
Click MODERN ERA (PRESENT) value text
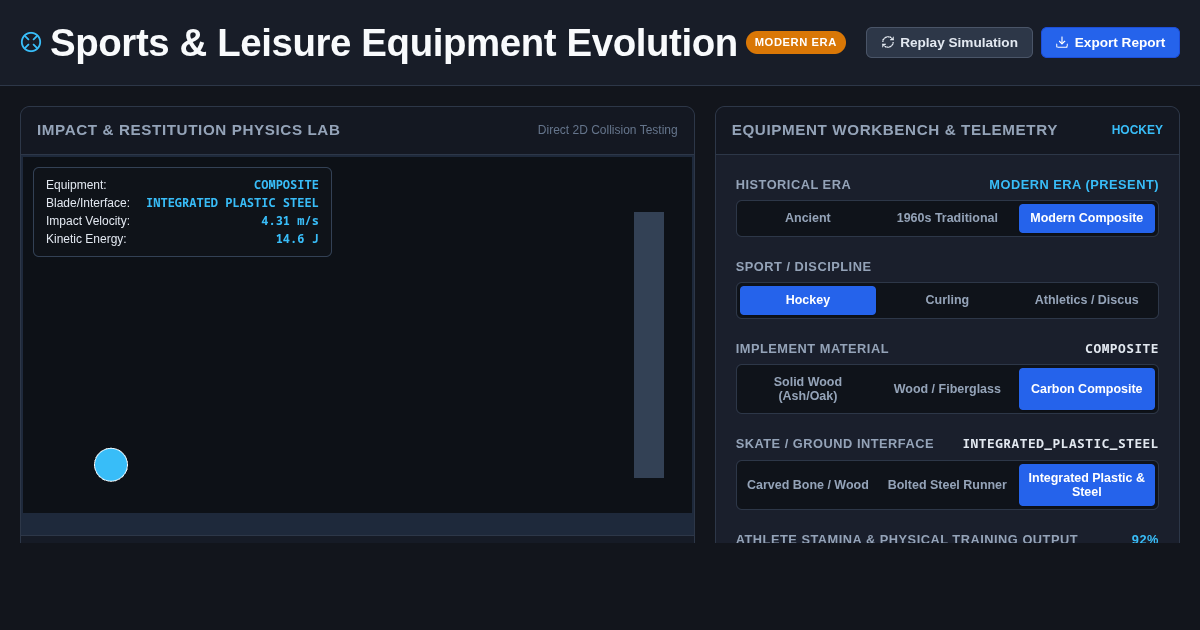point(1074,185)
